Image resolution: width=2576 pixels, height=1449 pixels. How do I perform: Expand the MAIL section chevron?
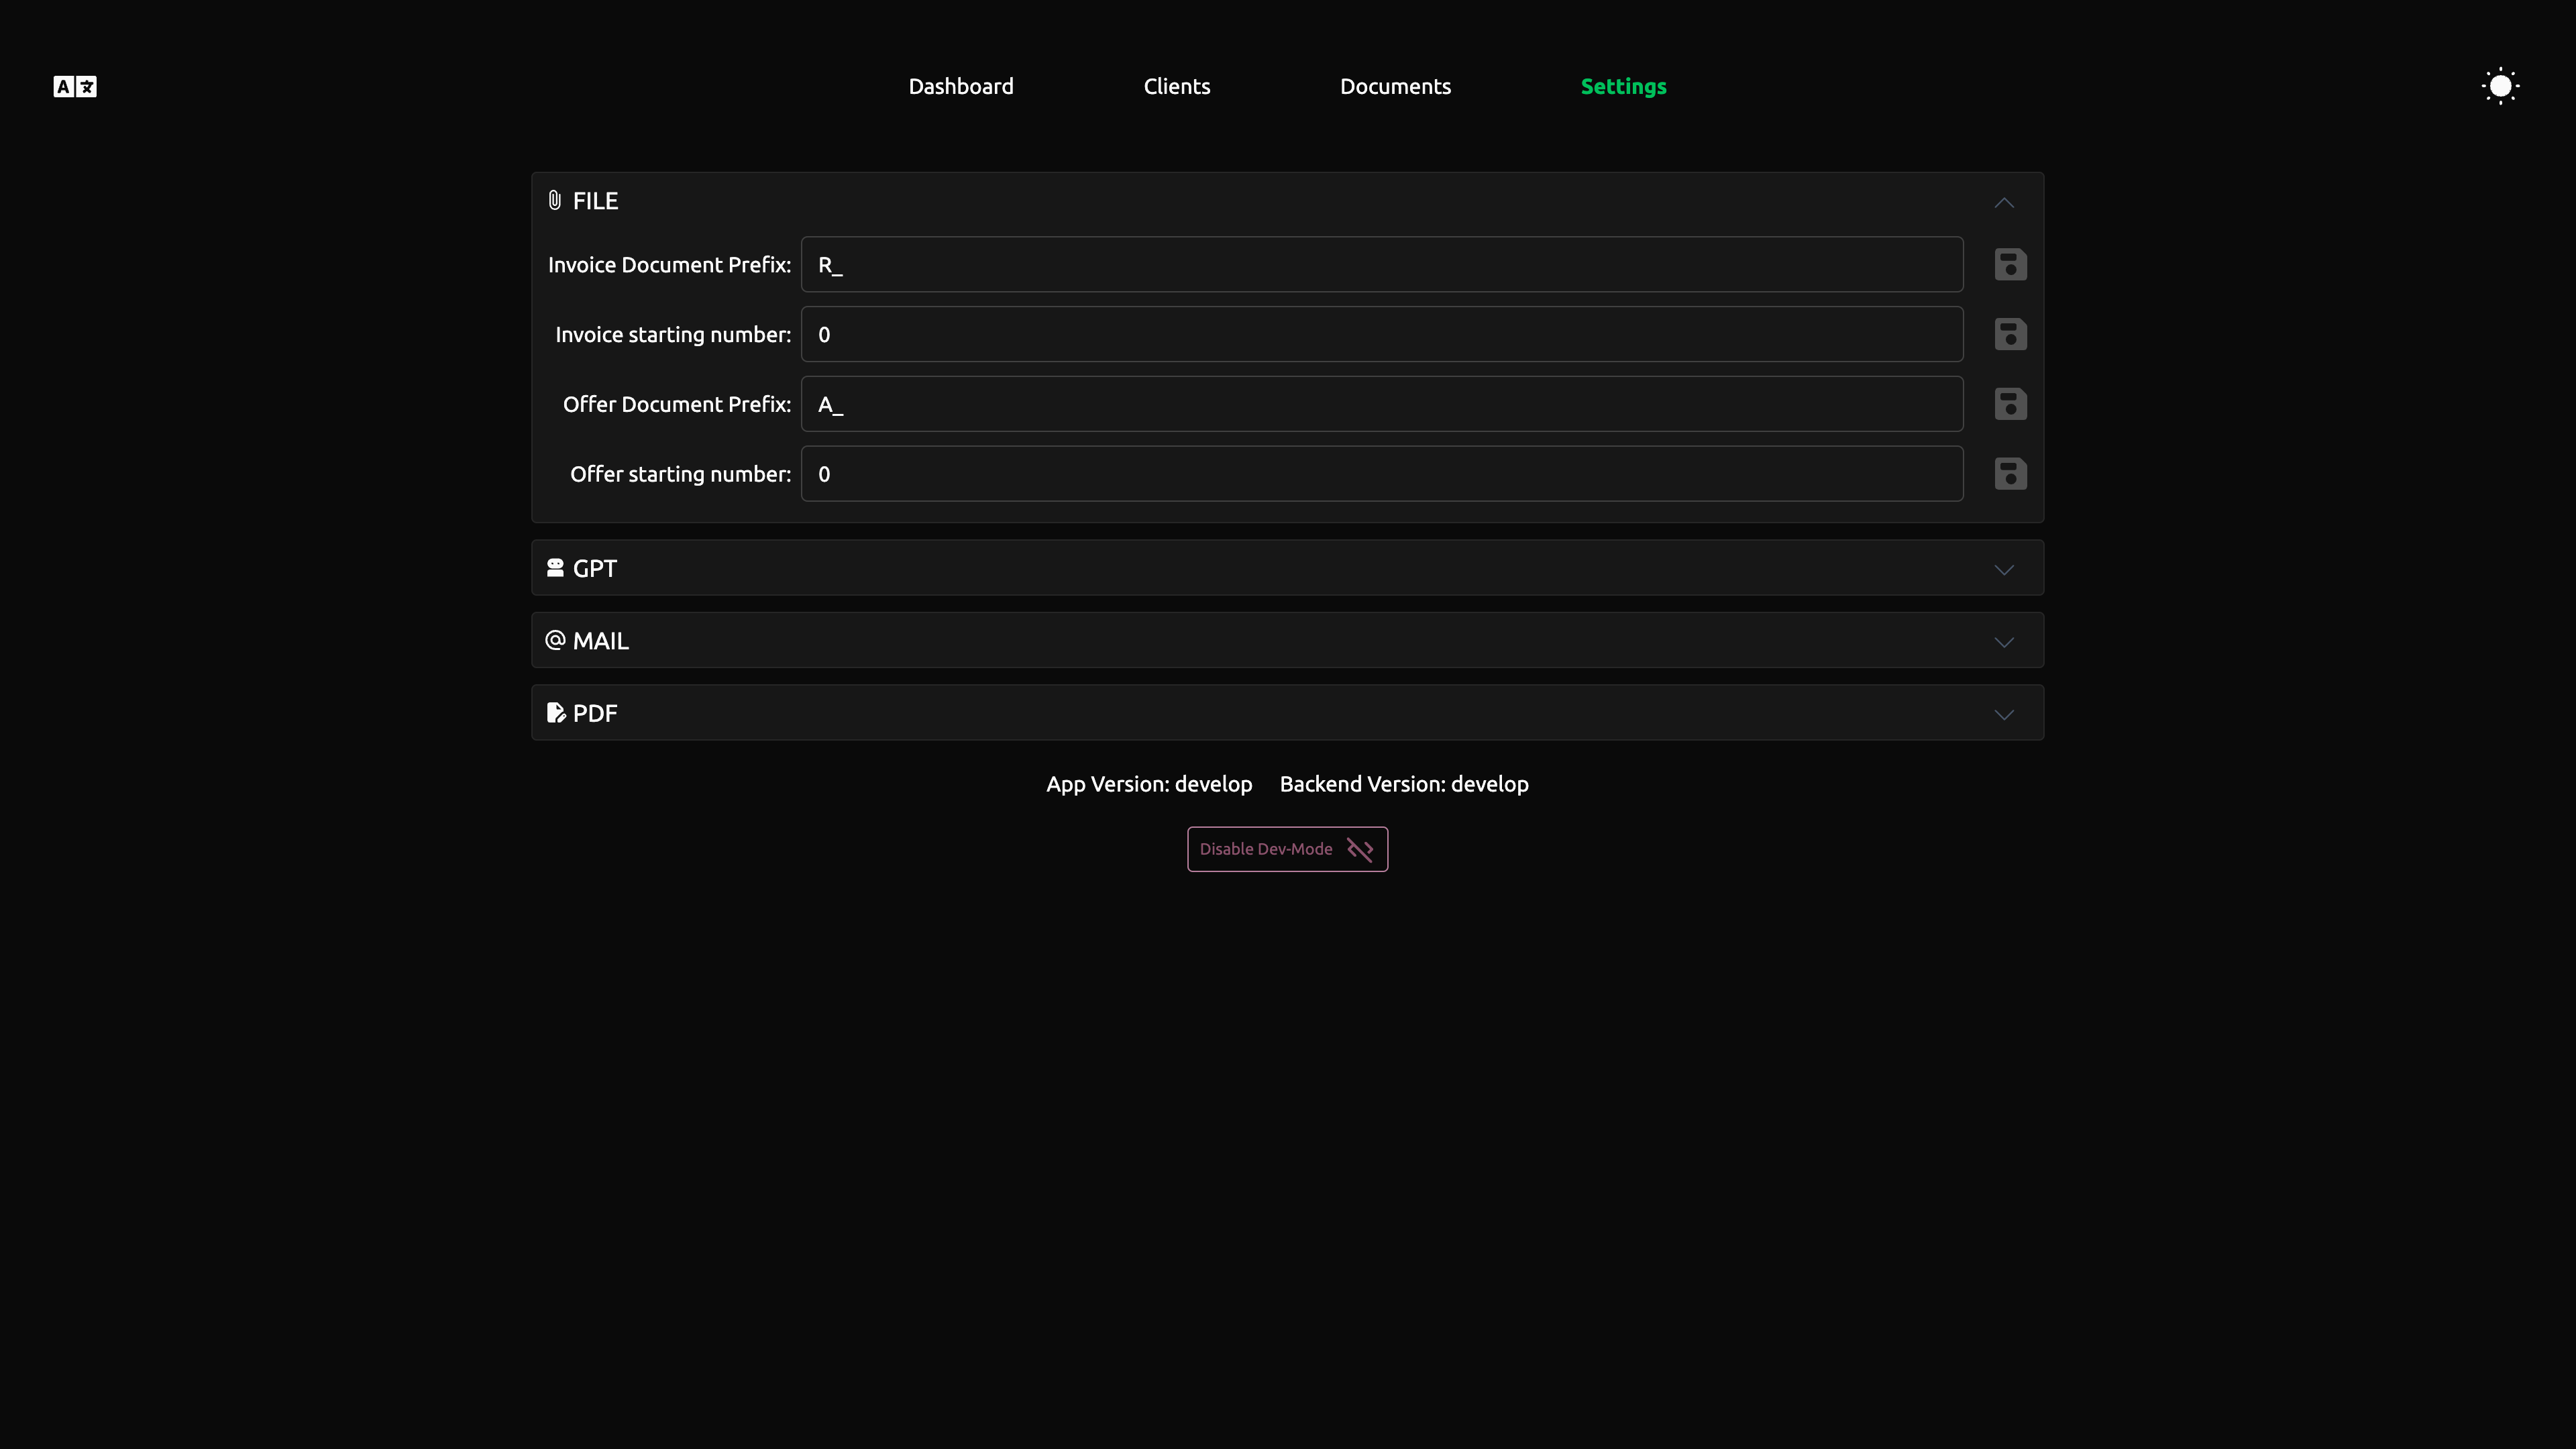coord(2004,642)
